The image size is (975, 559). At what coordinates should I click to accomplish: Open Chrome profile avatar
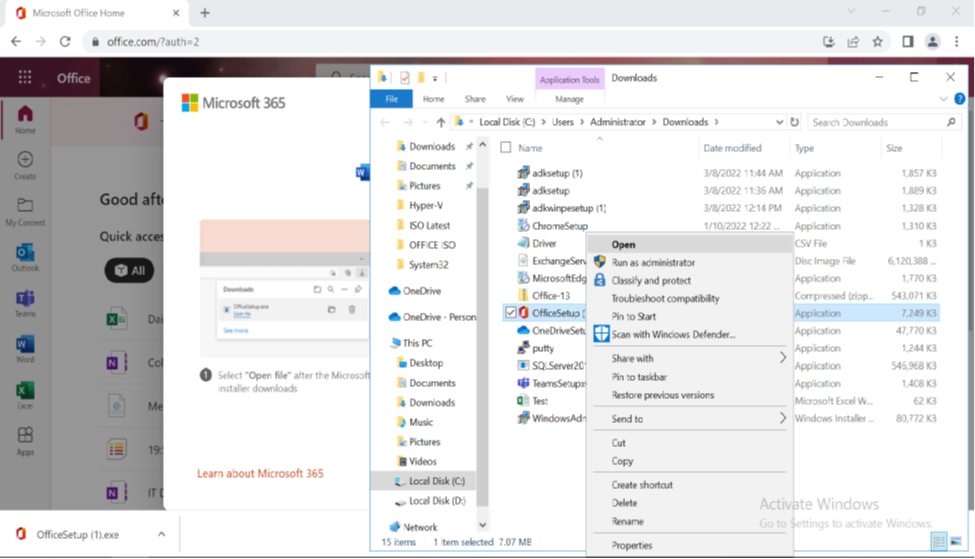(932, 42)
